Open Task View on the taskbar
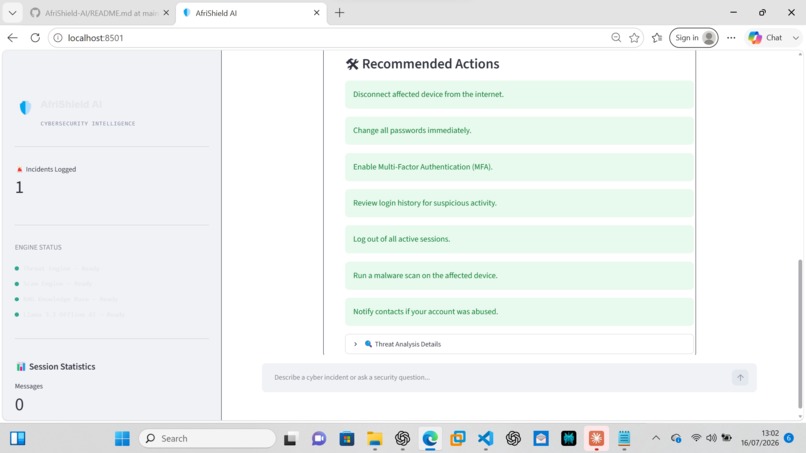The height and width of the screenshot is (453, 806). coord(290,439)
